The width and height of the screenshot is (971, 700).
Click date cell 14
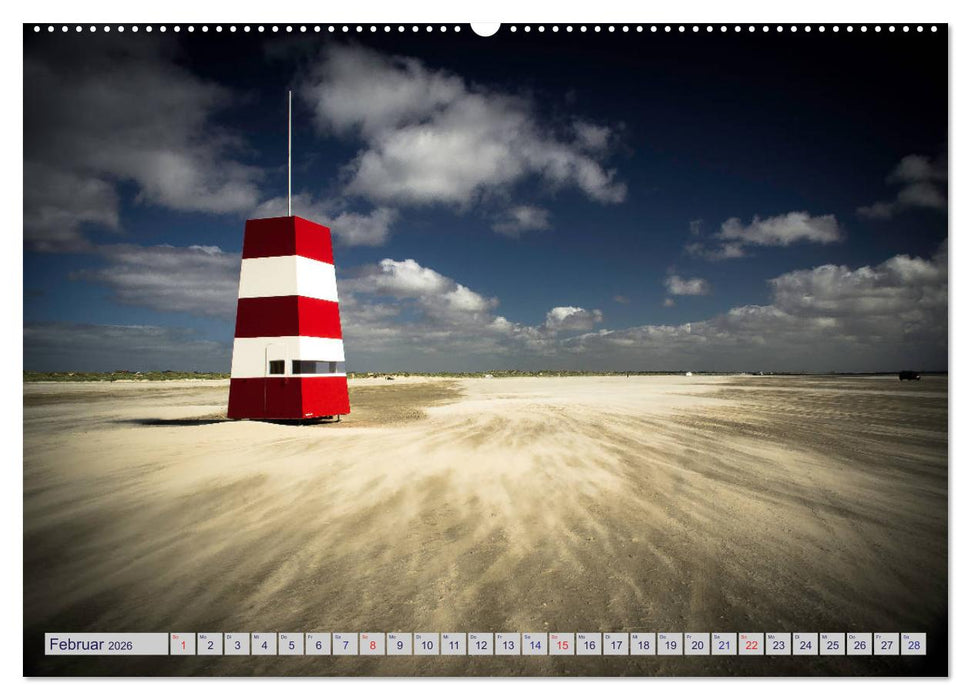[534, 644]
